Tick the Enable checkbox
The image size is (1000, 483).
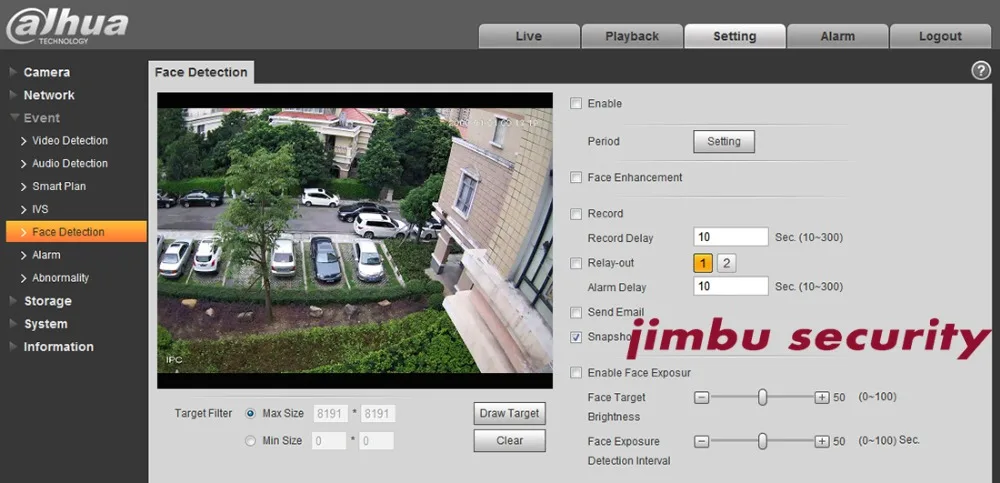point(576,103)
